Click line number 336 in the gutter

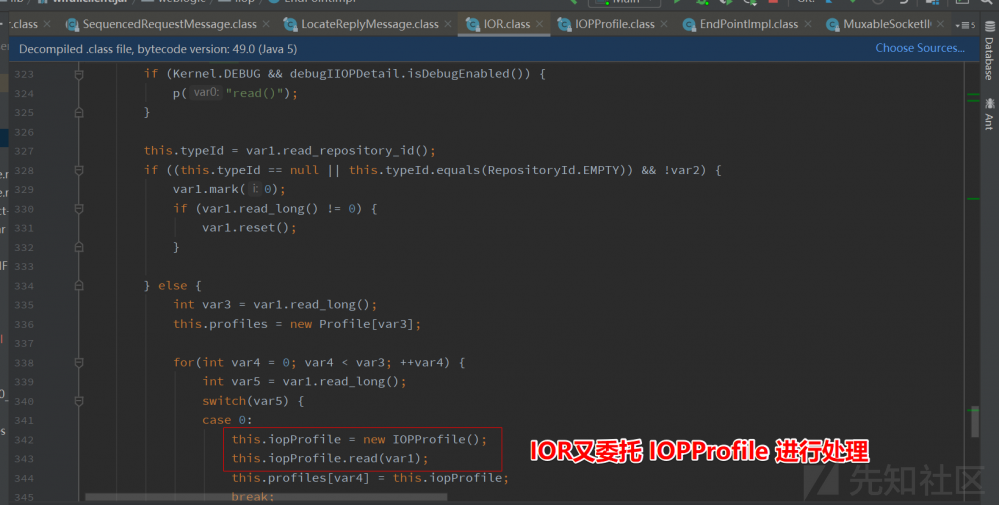[24, 324]
